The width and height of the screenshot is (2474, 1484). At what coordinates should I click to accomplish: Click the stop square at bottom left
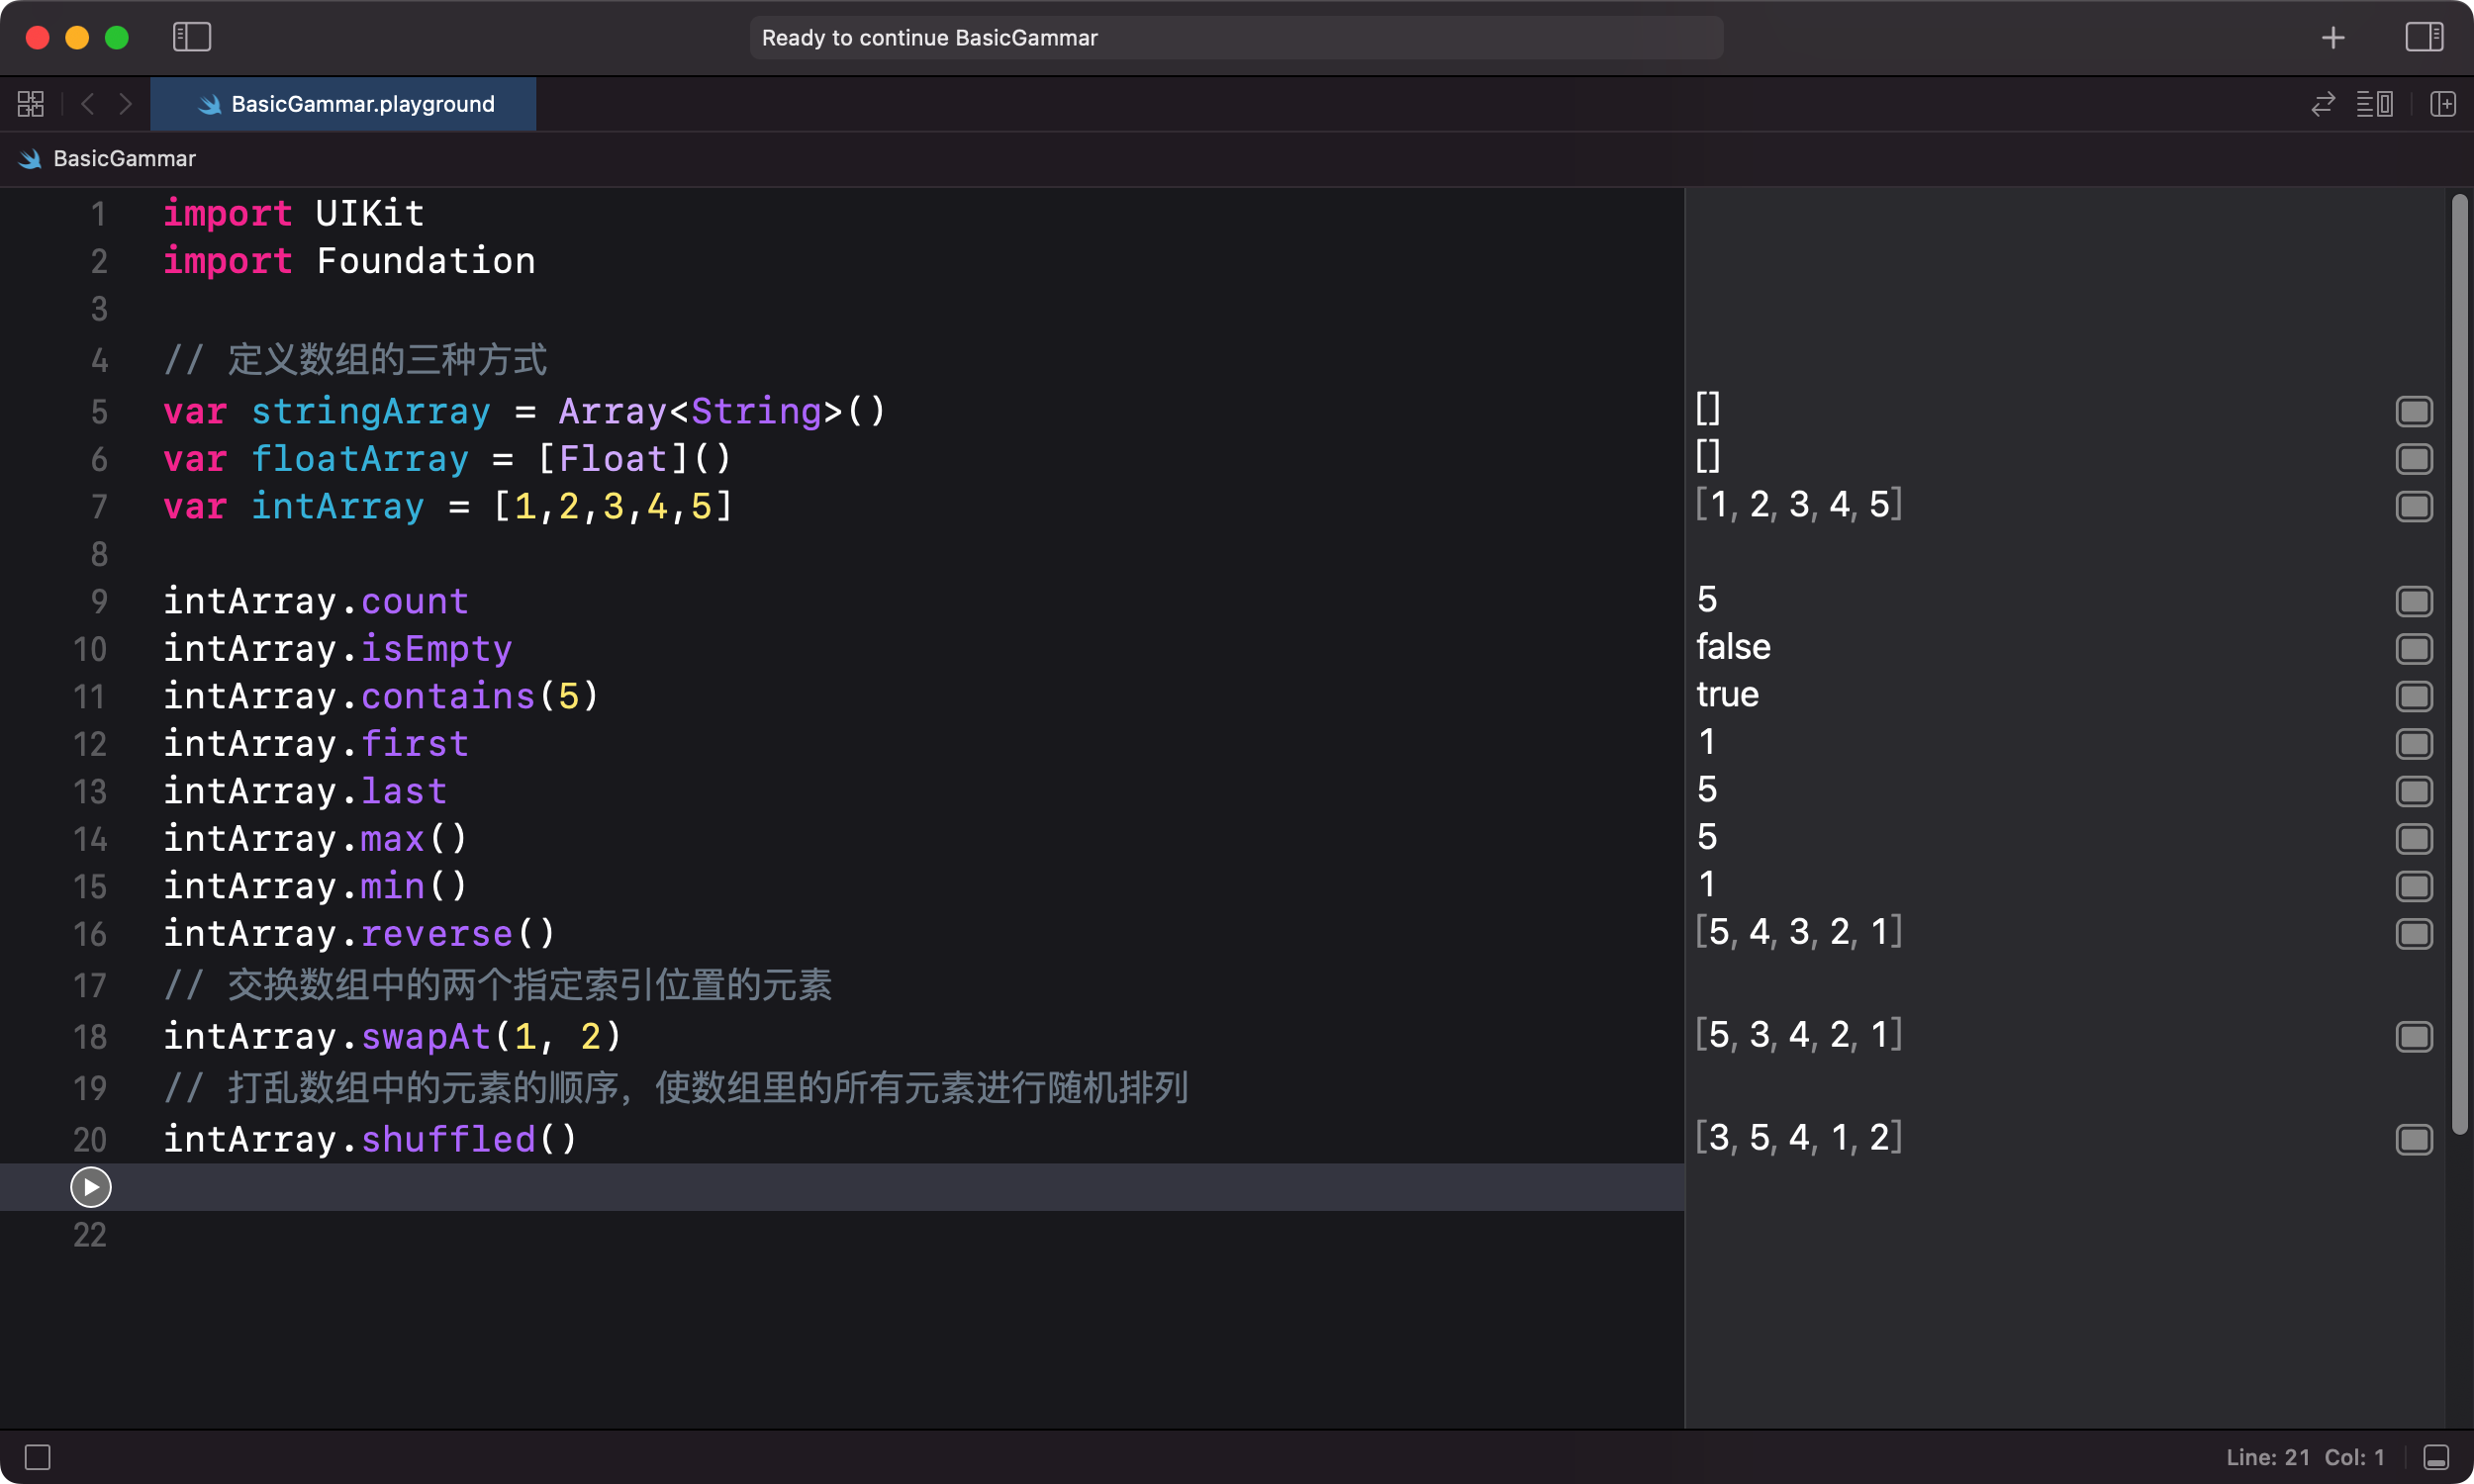(x=38, y=1457)
